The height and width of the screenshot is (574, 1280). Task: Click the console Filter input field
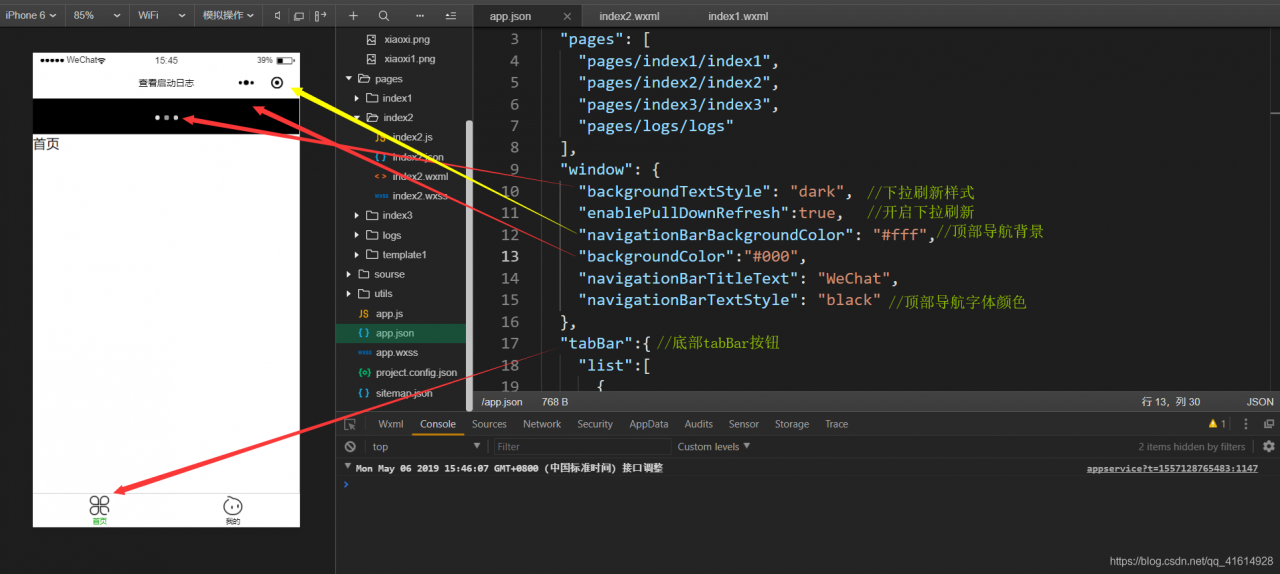pyautogui.click(x=580, y=447)
